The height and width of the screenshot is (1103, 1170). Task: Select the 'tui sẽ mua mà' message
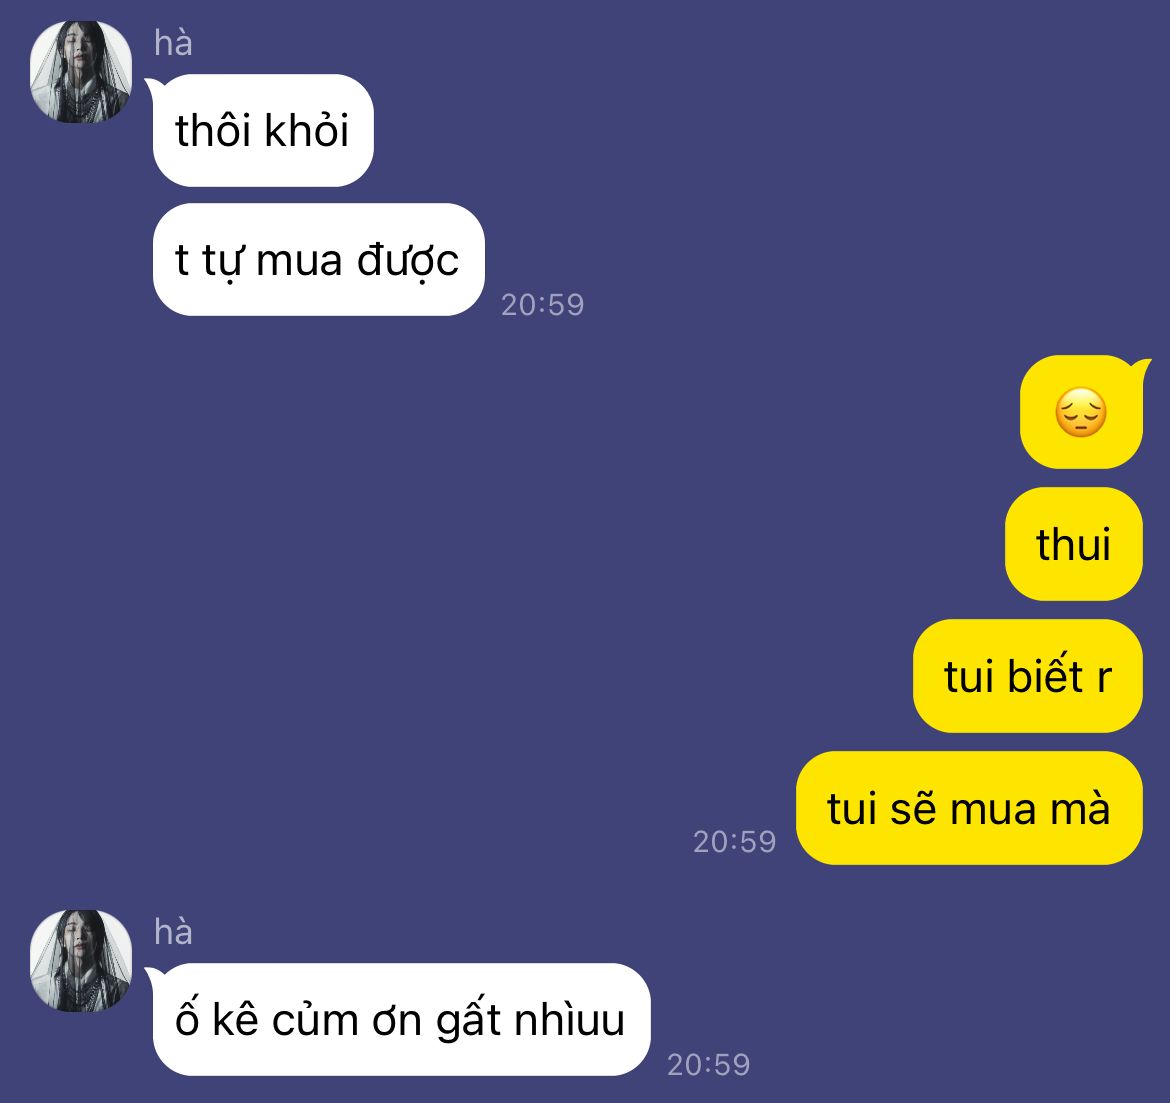tap(969, 808)
